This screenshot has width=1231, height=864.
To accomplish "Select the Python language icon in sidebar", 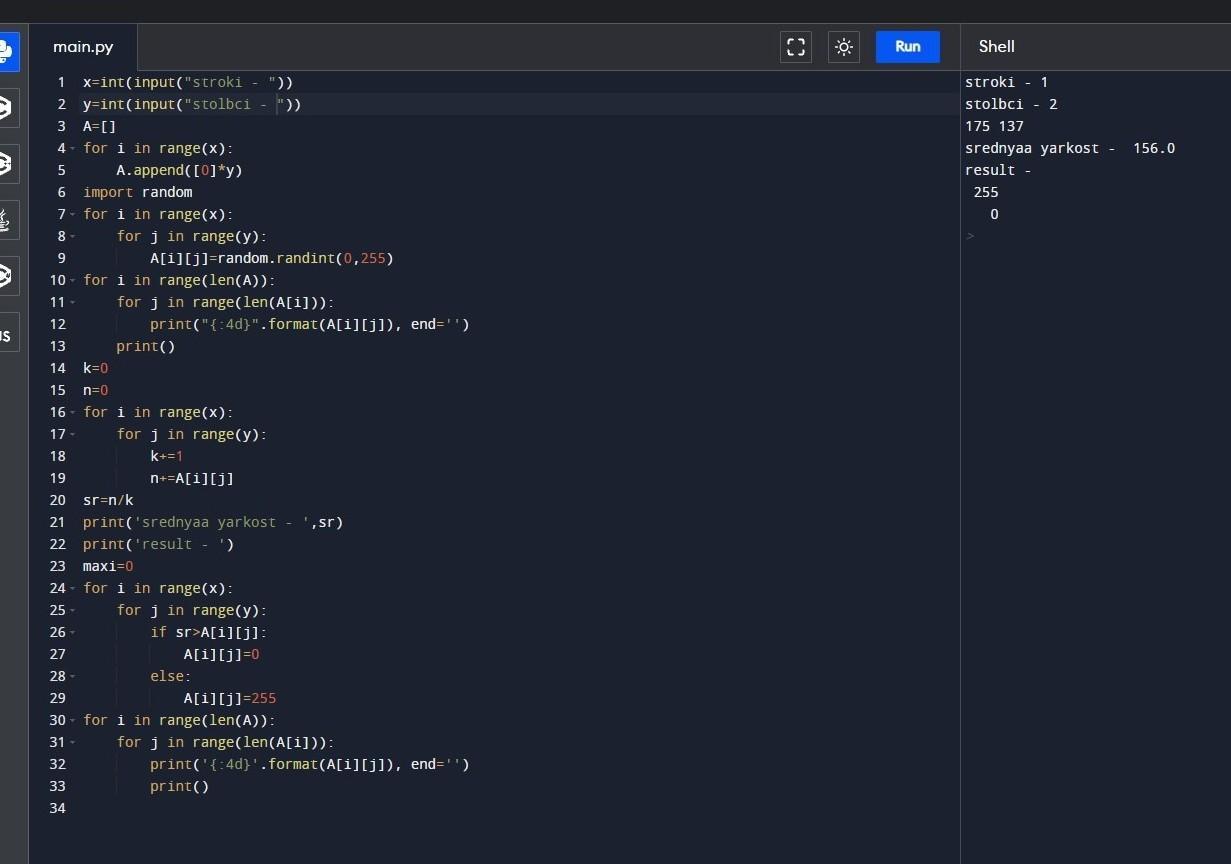I will [x=6, y=50].
